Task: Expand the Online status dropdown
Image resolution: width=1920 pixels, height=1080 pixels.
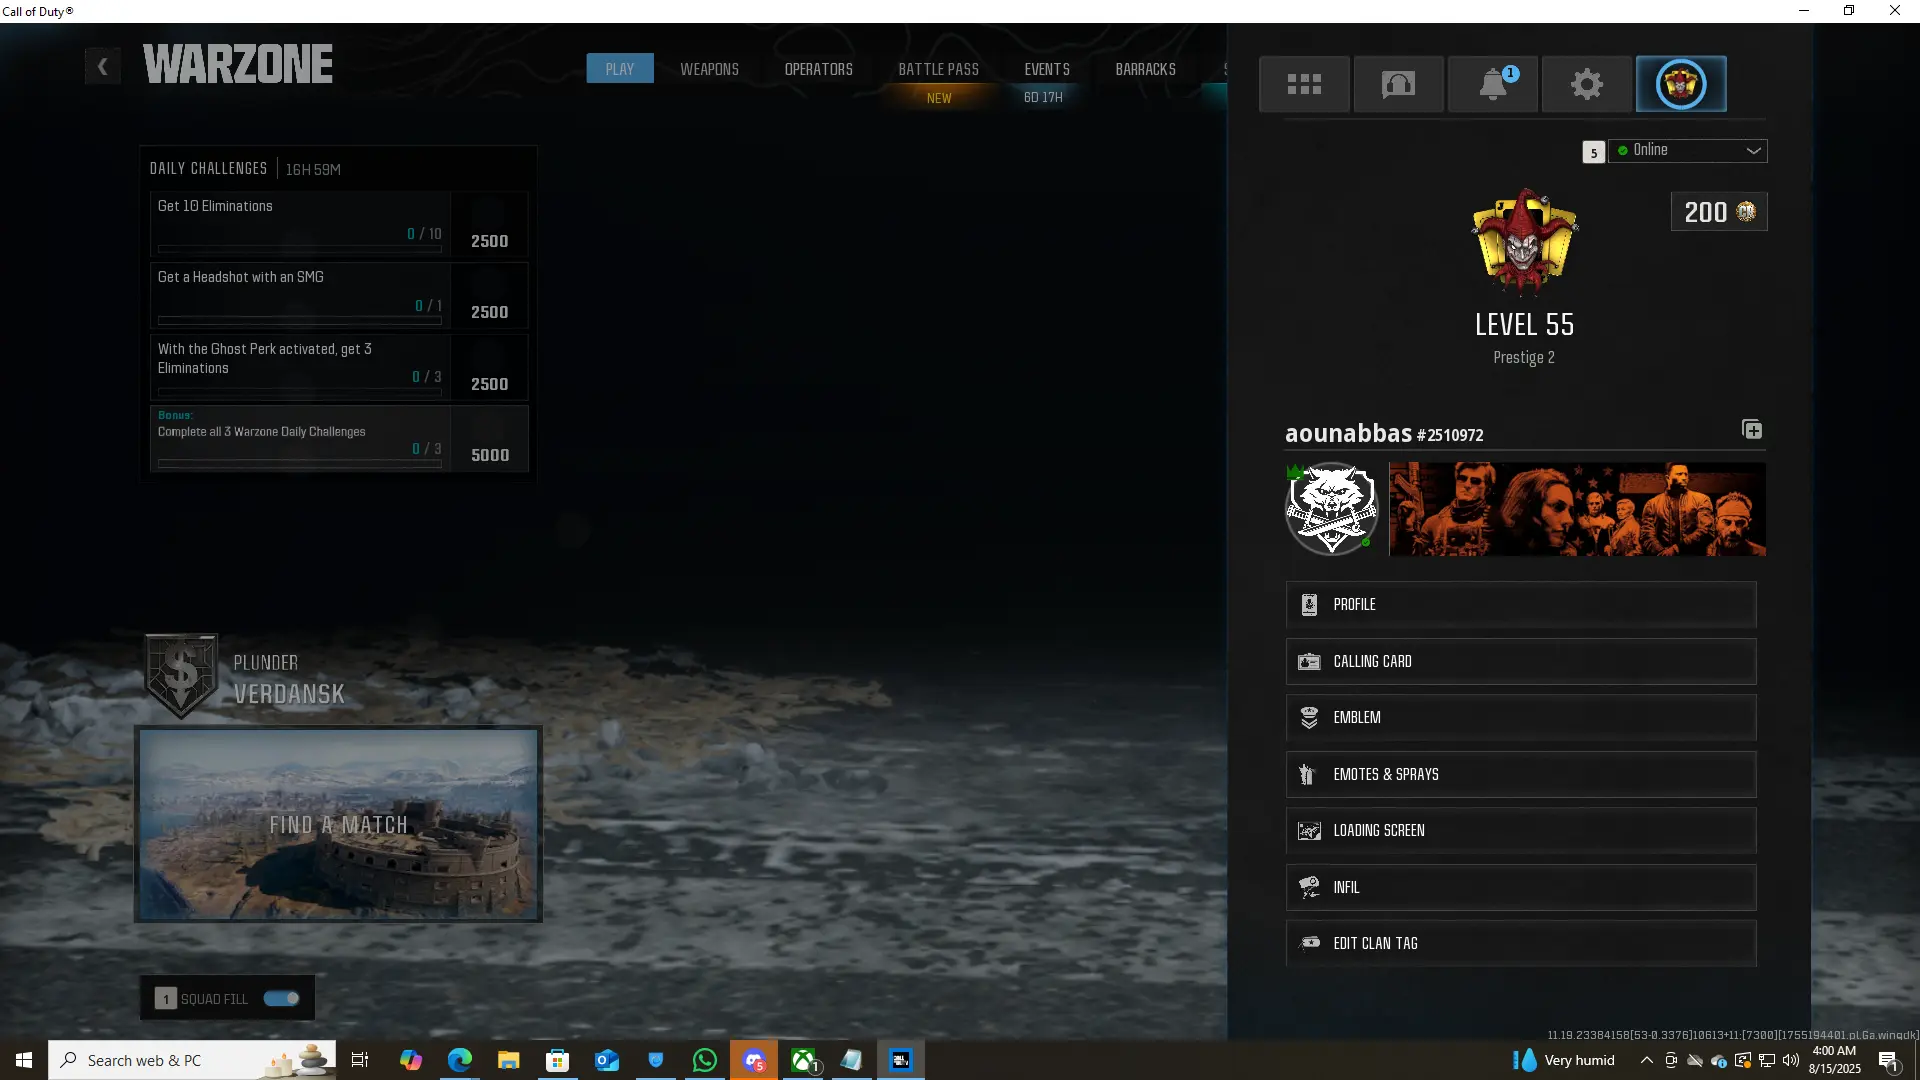Action: coord(1688,150)
